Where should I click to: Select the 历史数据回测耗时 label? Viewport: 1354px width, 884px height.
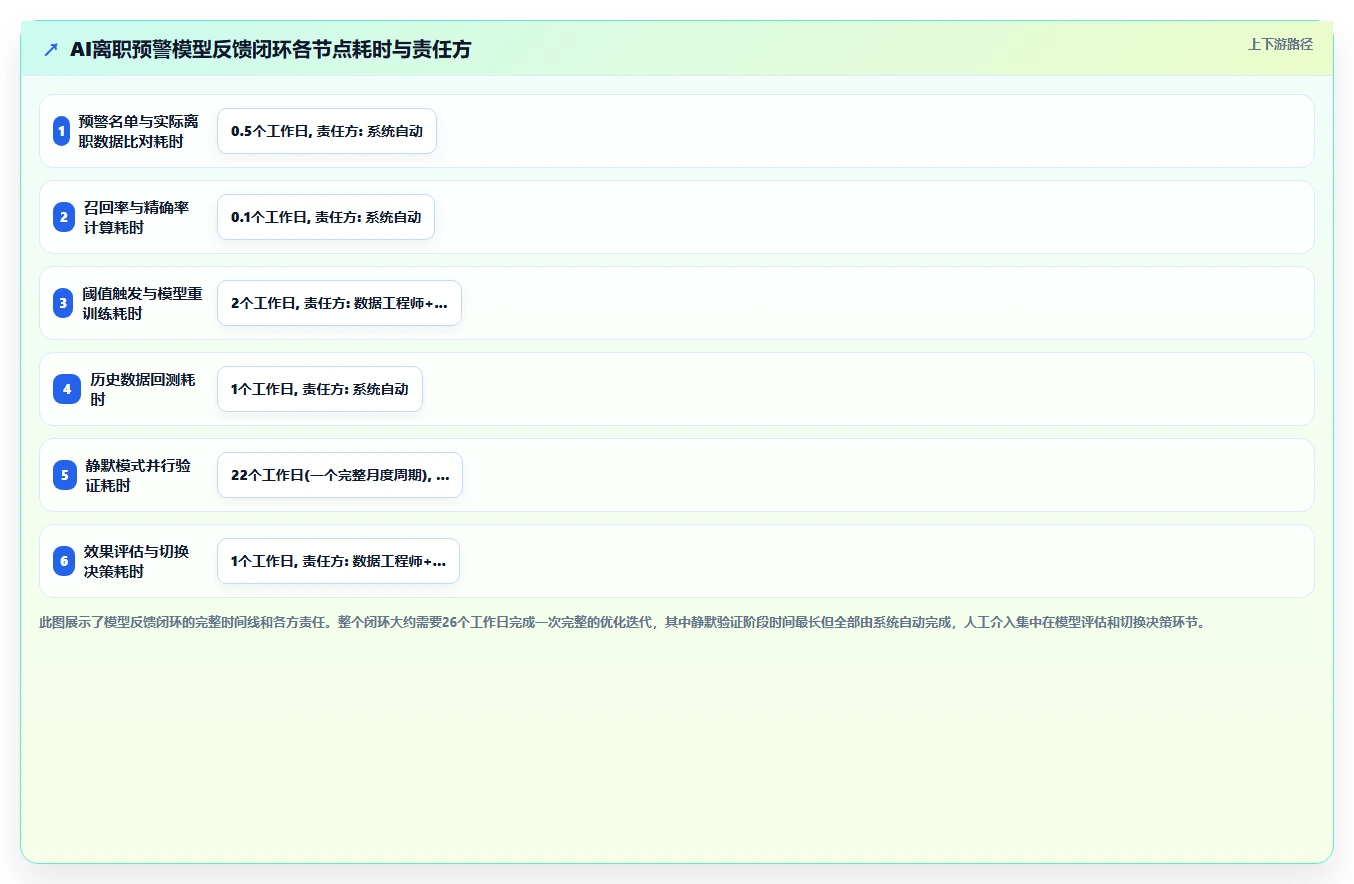point(143,389)
